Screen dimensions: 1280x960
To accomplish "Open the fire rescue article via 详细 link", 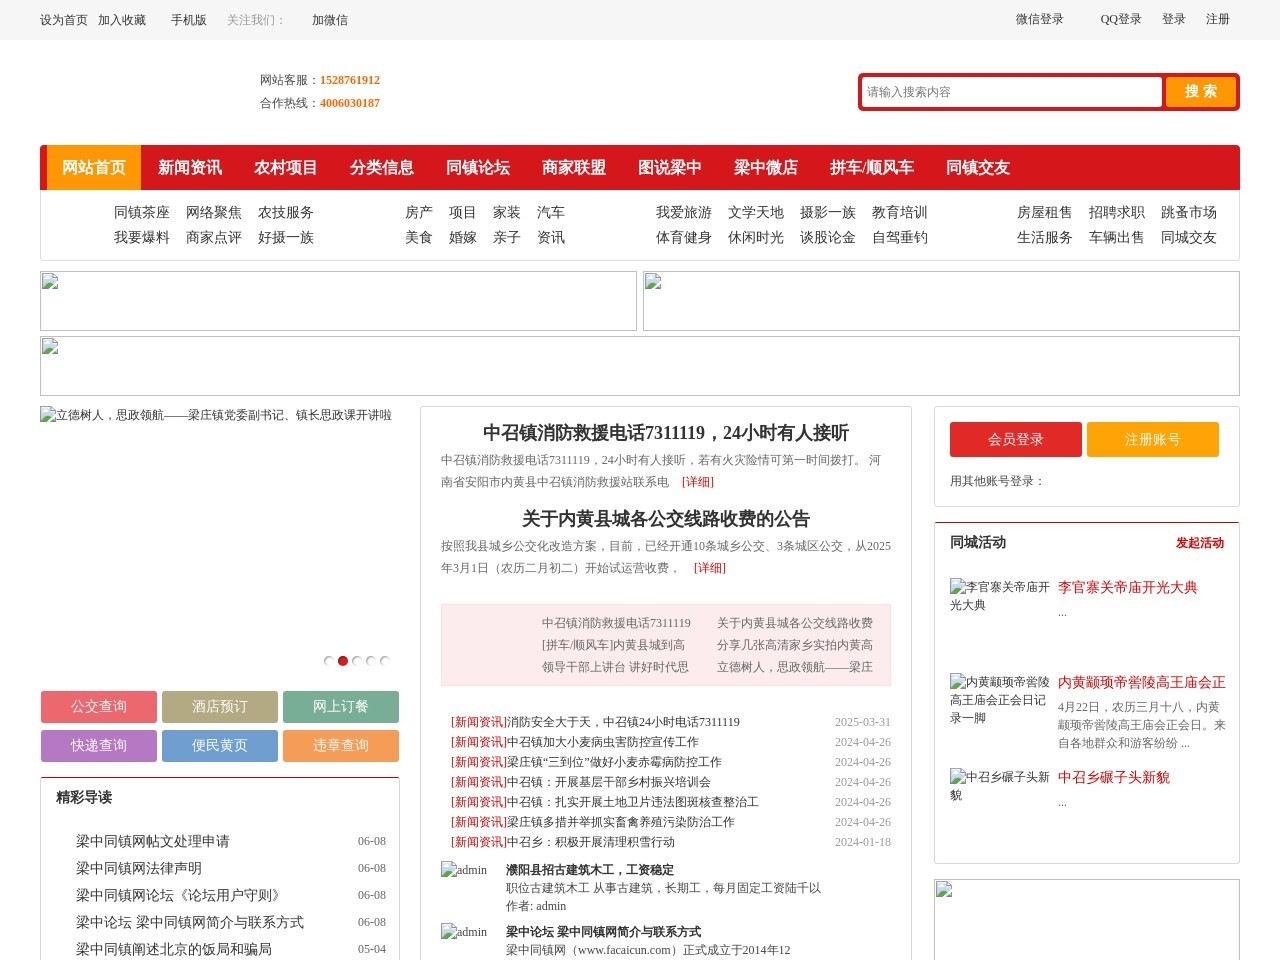I will pos(697,481).
